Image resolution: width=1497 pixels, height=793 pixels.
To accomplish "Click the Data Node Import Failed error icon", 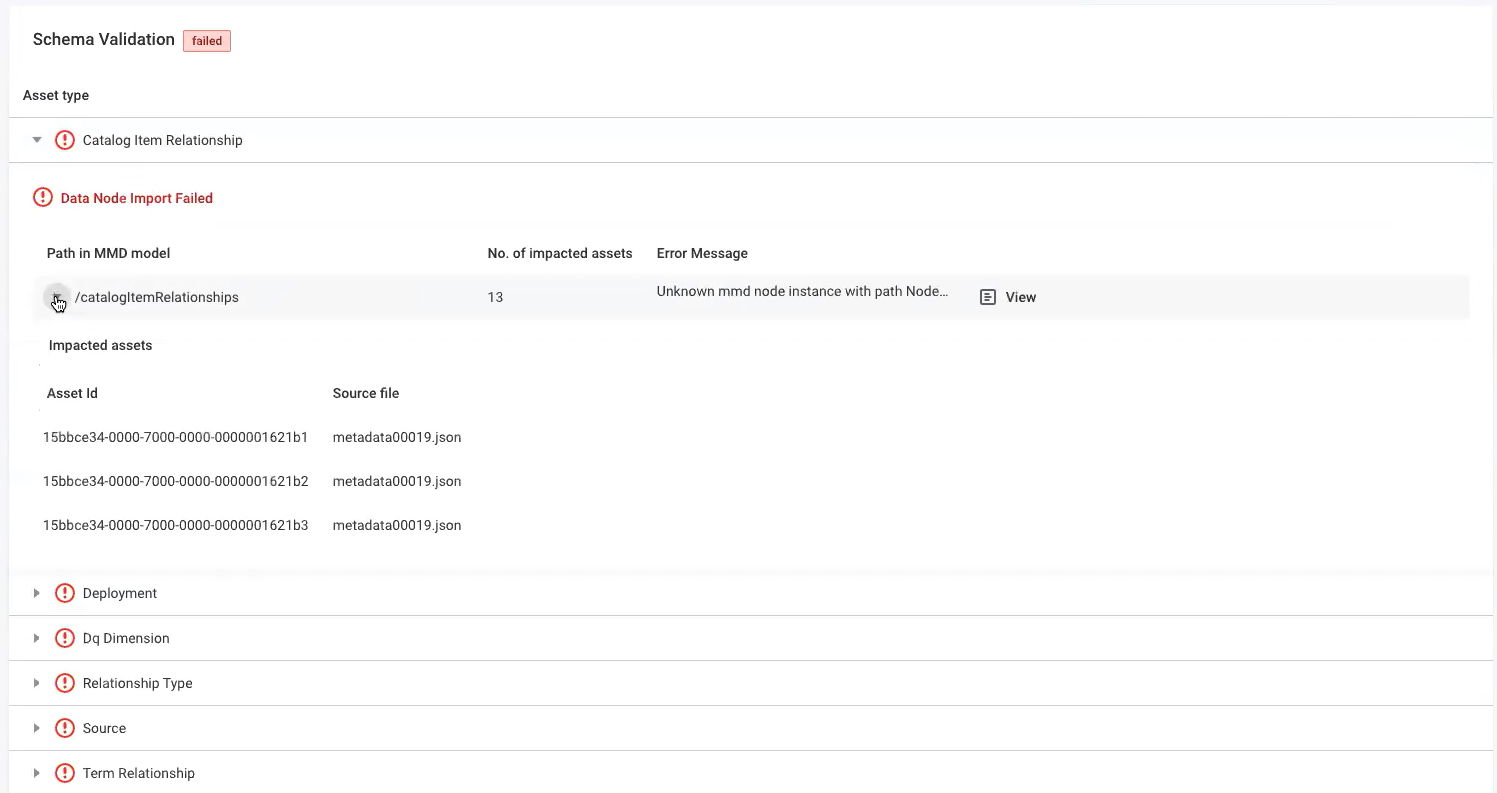I will tap(42, 197).
